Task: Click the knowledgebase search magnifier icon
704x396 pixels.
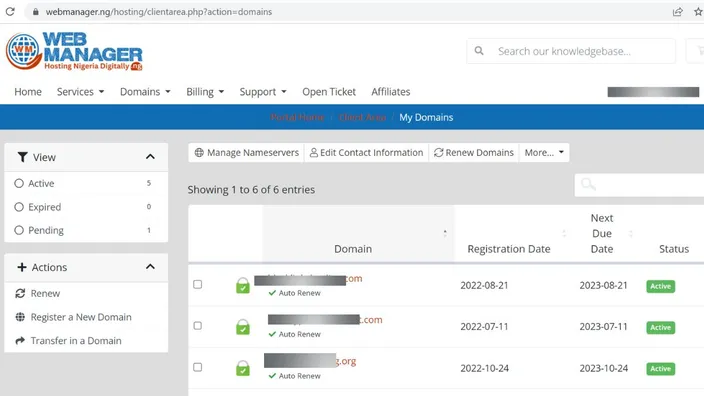Action: point(479,51)
